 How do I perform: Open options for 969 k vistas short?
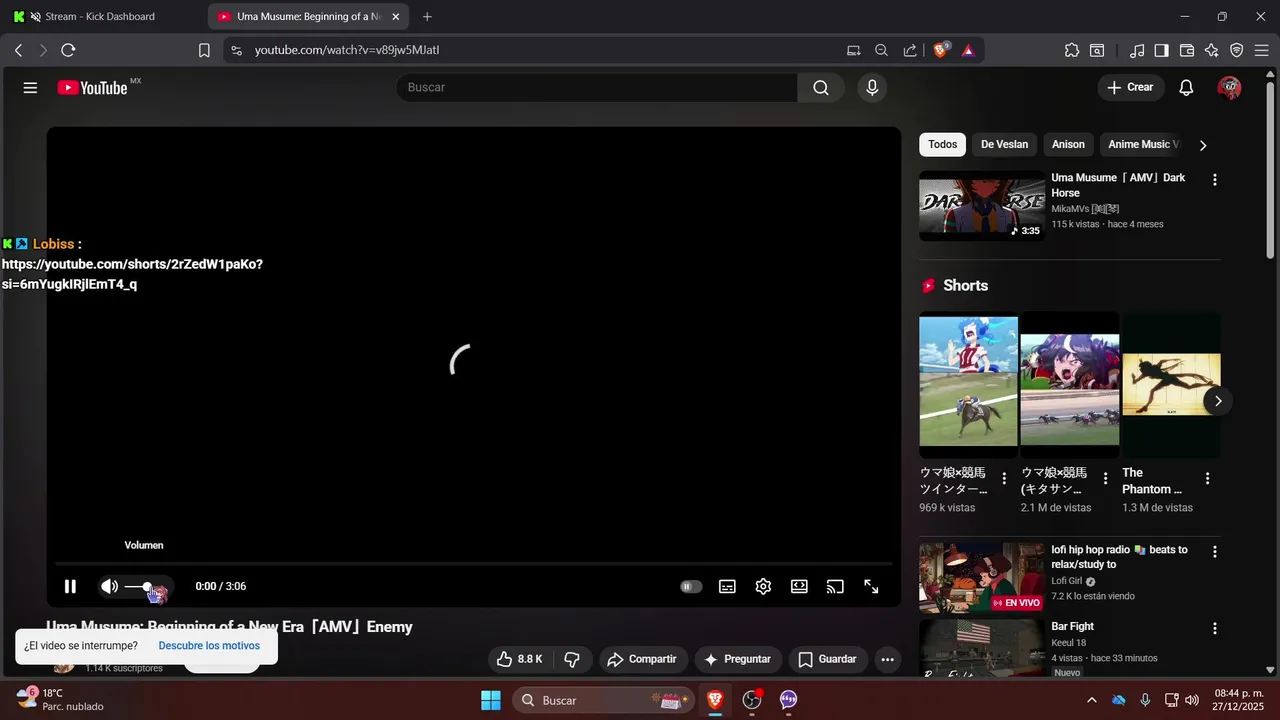pyautogui.click(x=1005, y=479)
